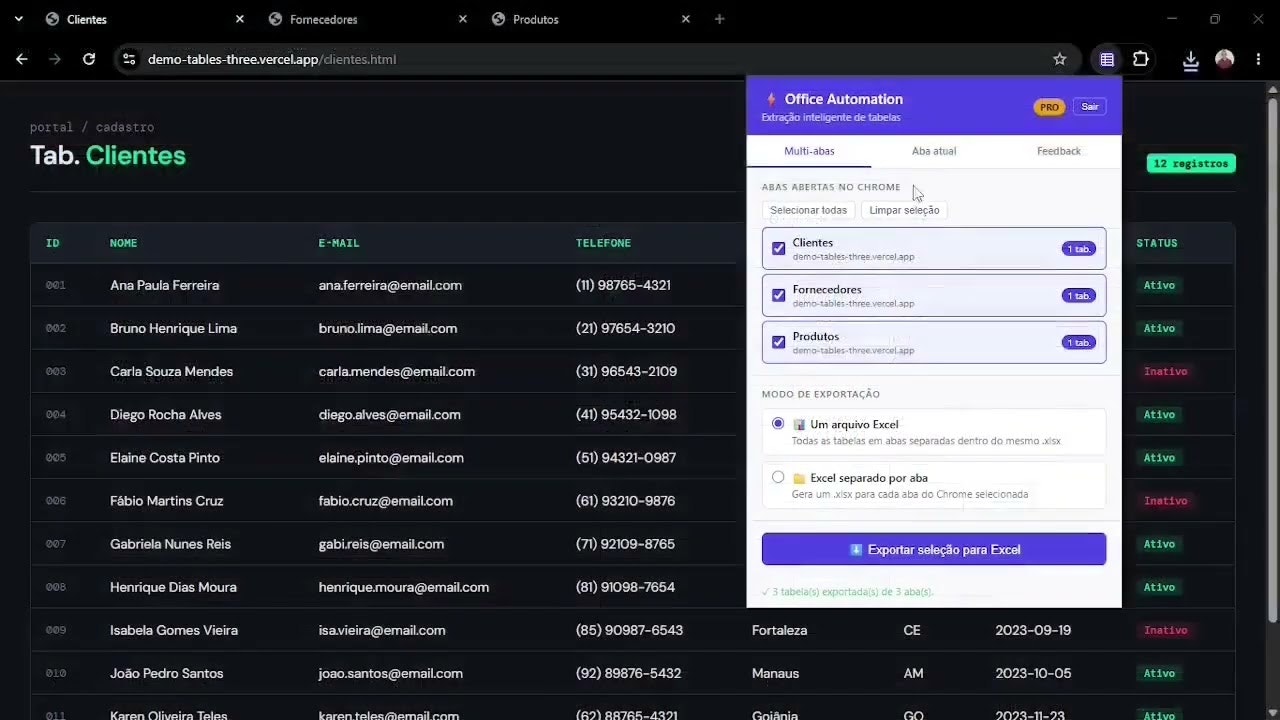Screen dimensions: 1280x720
Task: Click the email bruno.lima@email.com
Action: [388, 328]
